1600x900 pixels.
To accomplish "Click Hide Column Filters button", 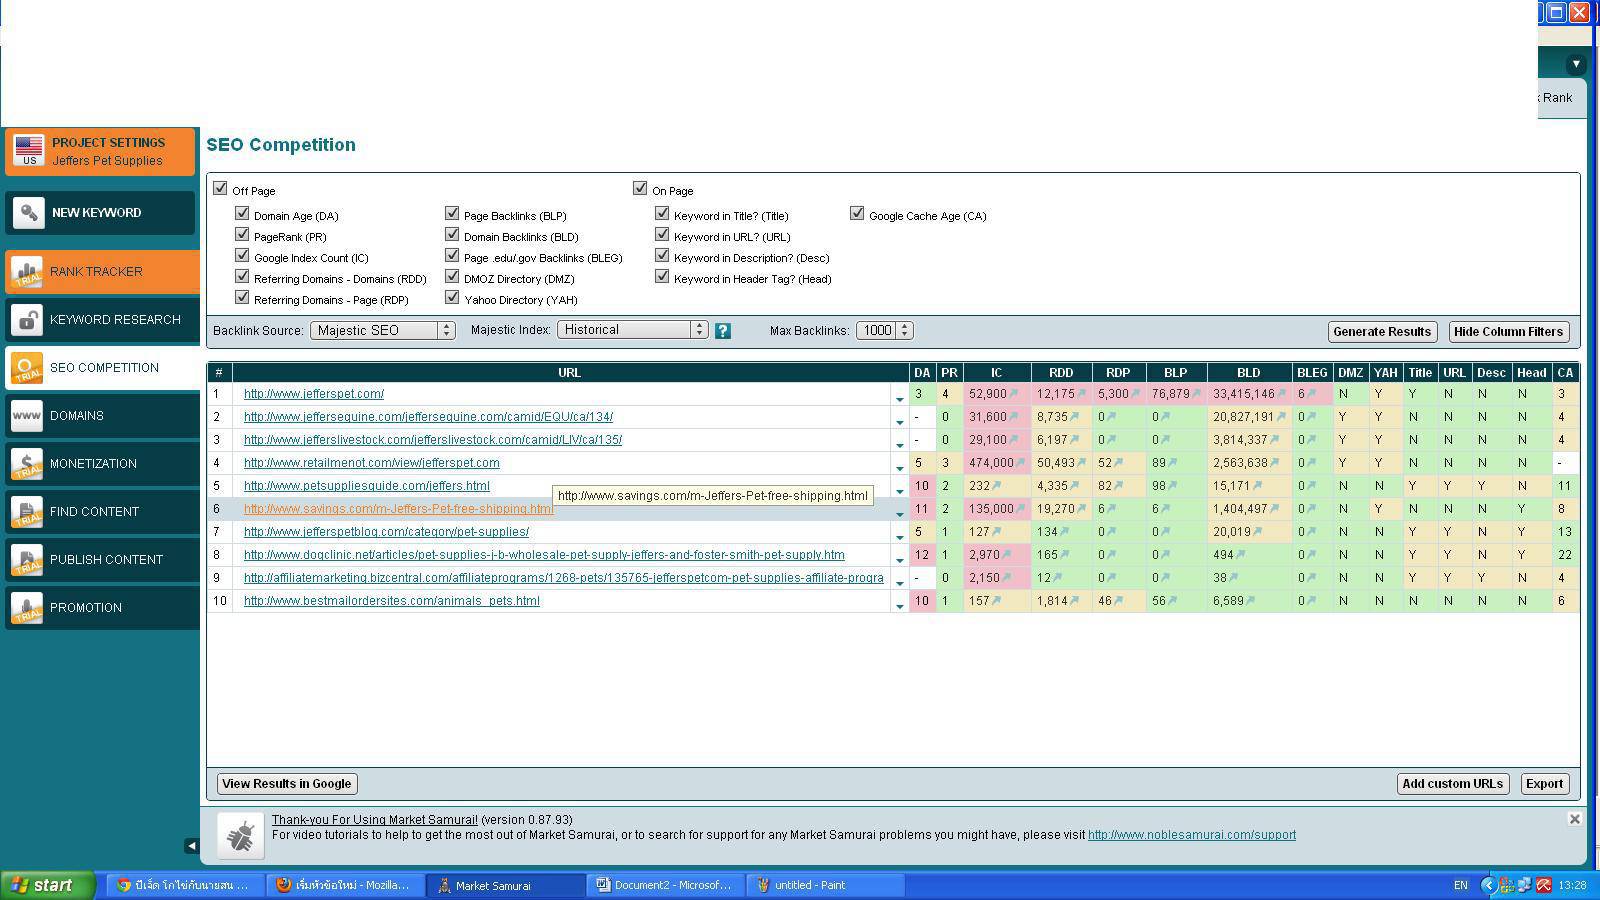I will coord(1508,332).
